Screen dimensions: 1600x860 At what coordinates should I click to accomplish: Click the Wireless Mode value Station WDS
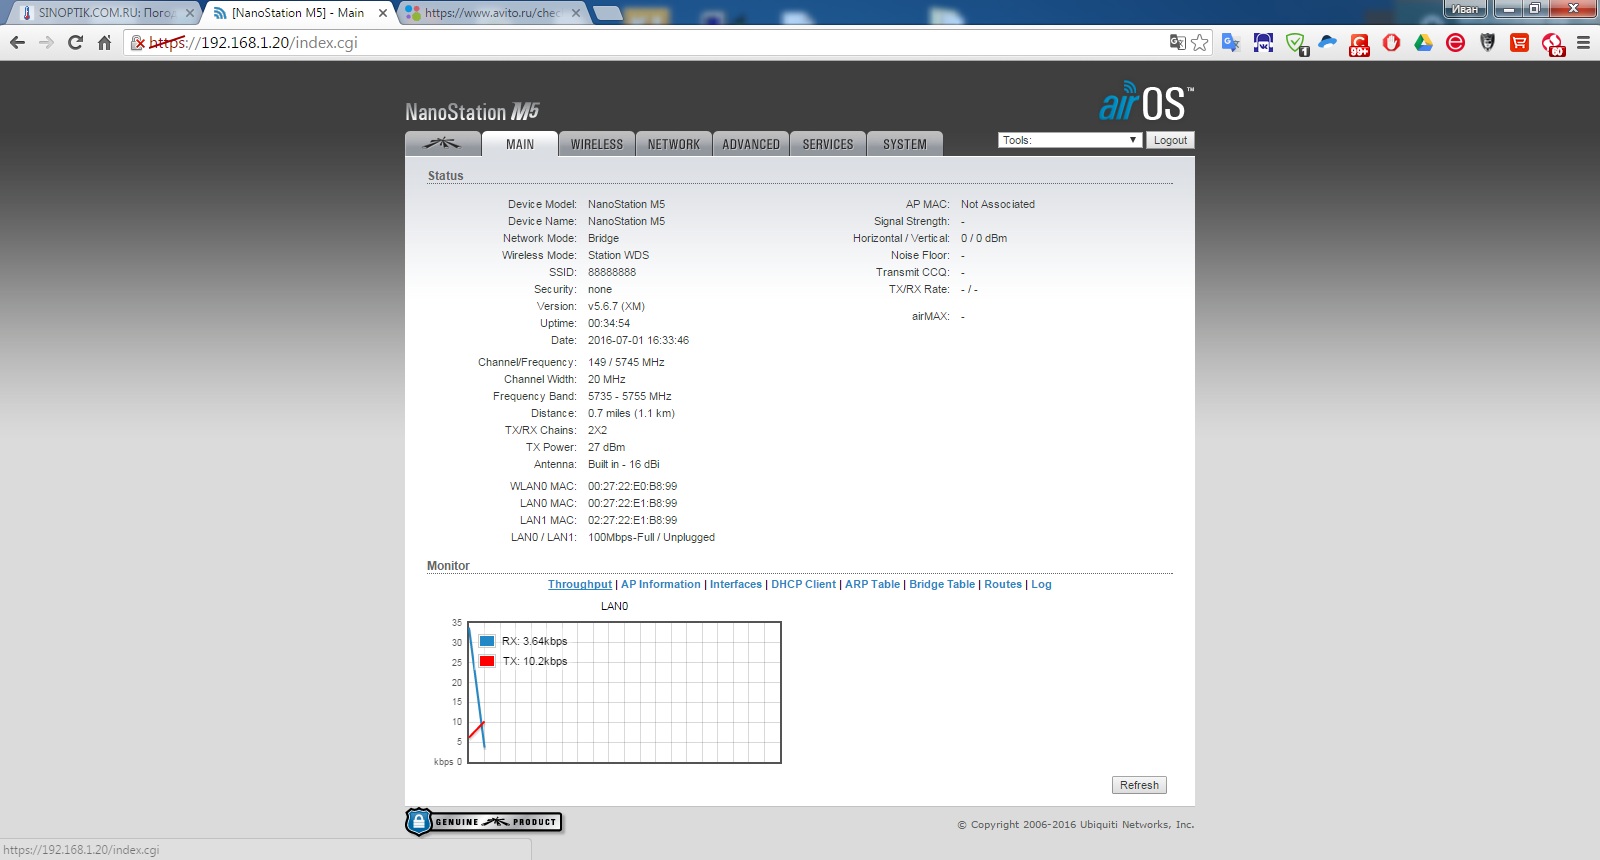point(618,255)
